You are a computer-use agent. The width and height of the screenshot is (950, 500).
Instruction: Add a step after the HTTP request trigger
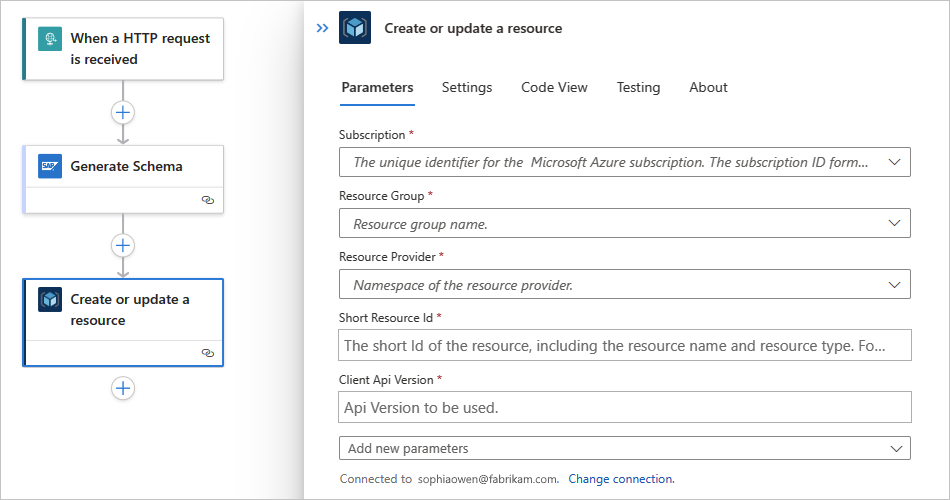point(123,112)
